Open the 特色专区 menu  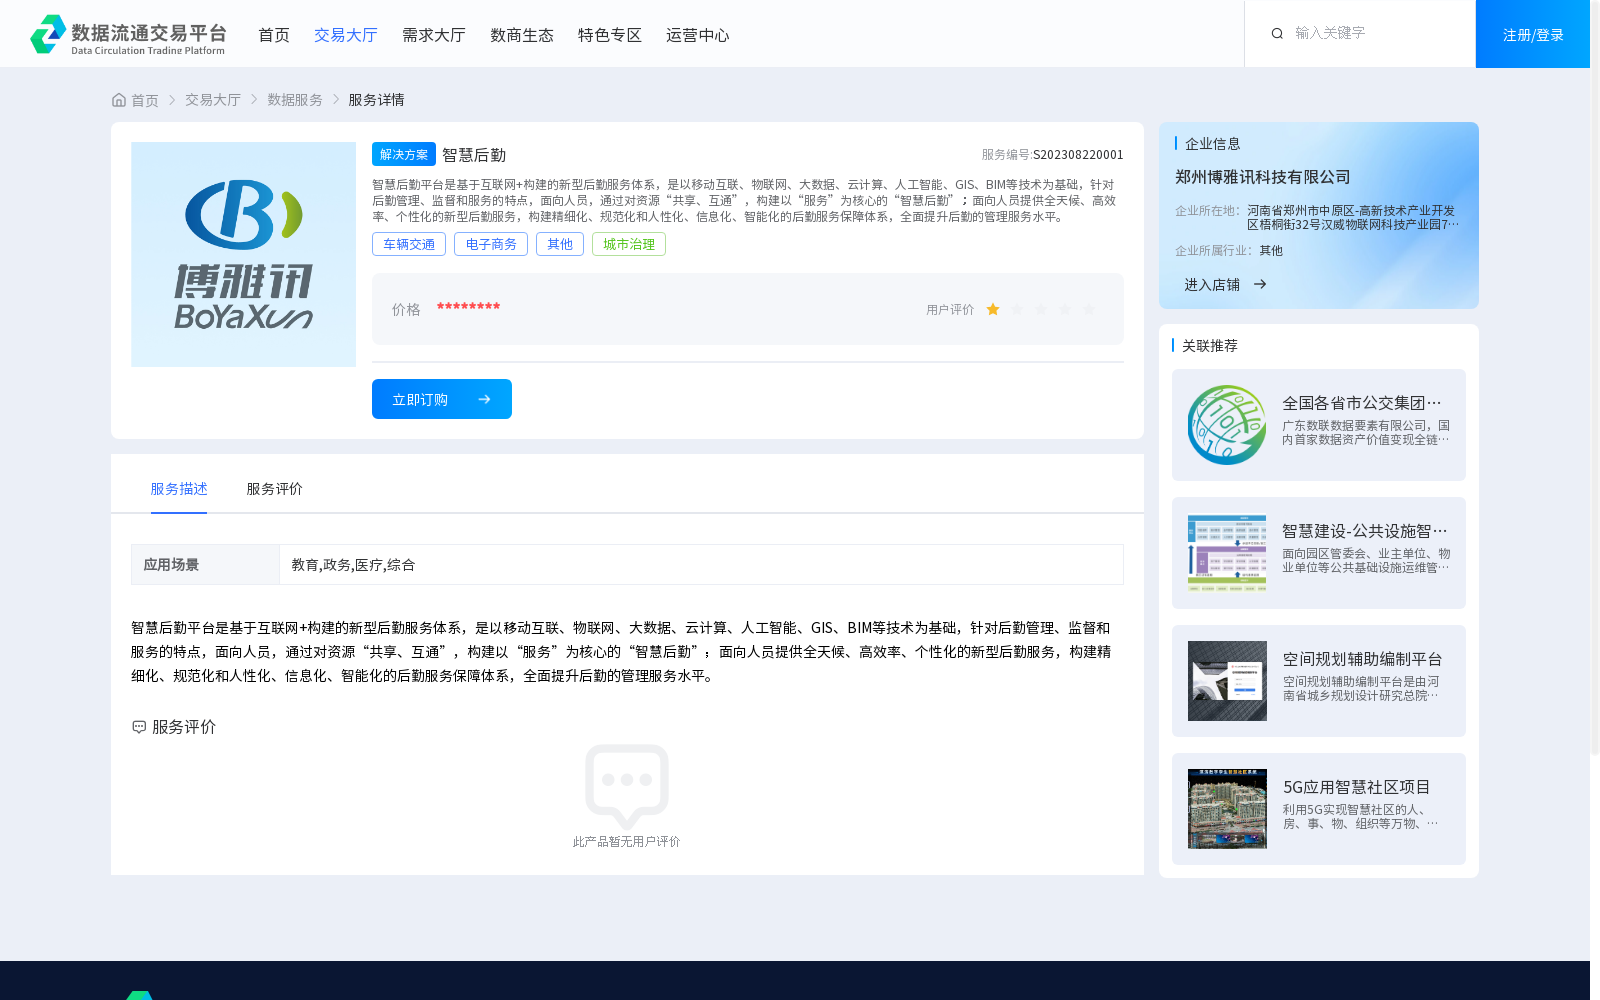click(x=609, y=34)
